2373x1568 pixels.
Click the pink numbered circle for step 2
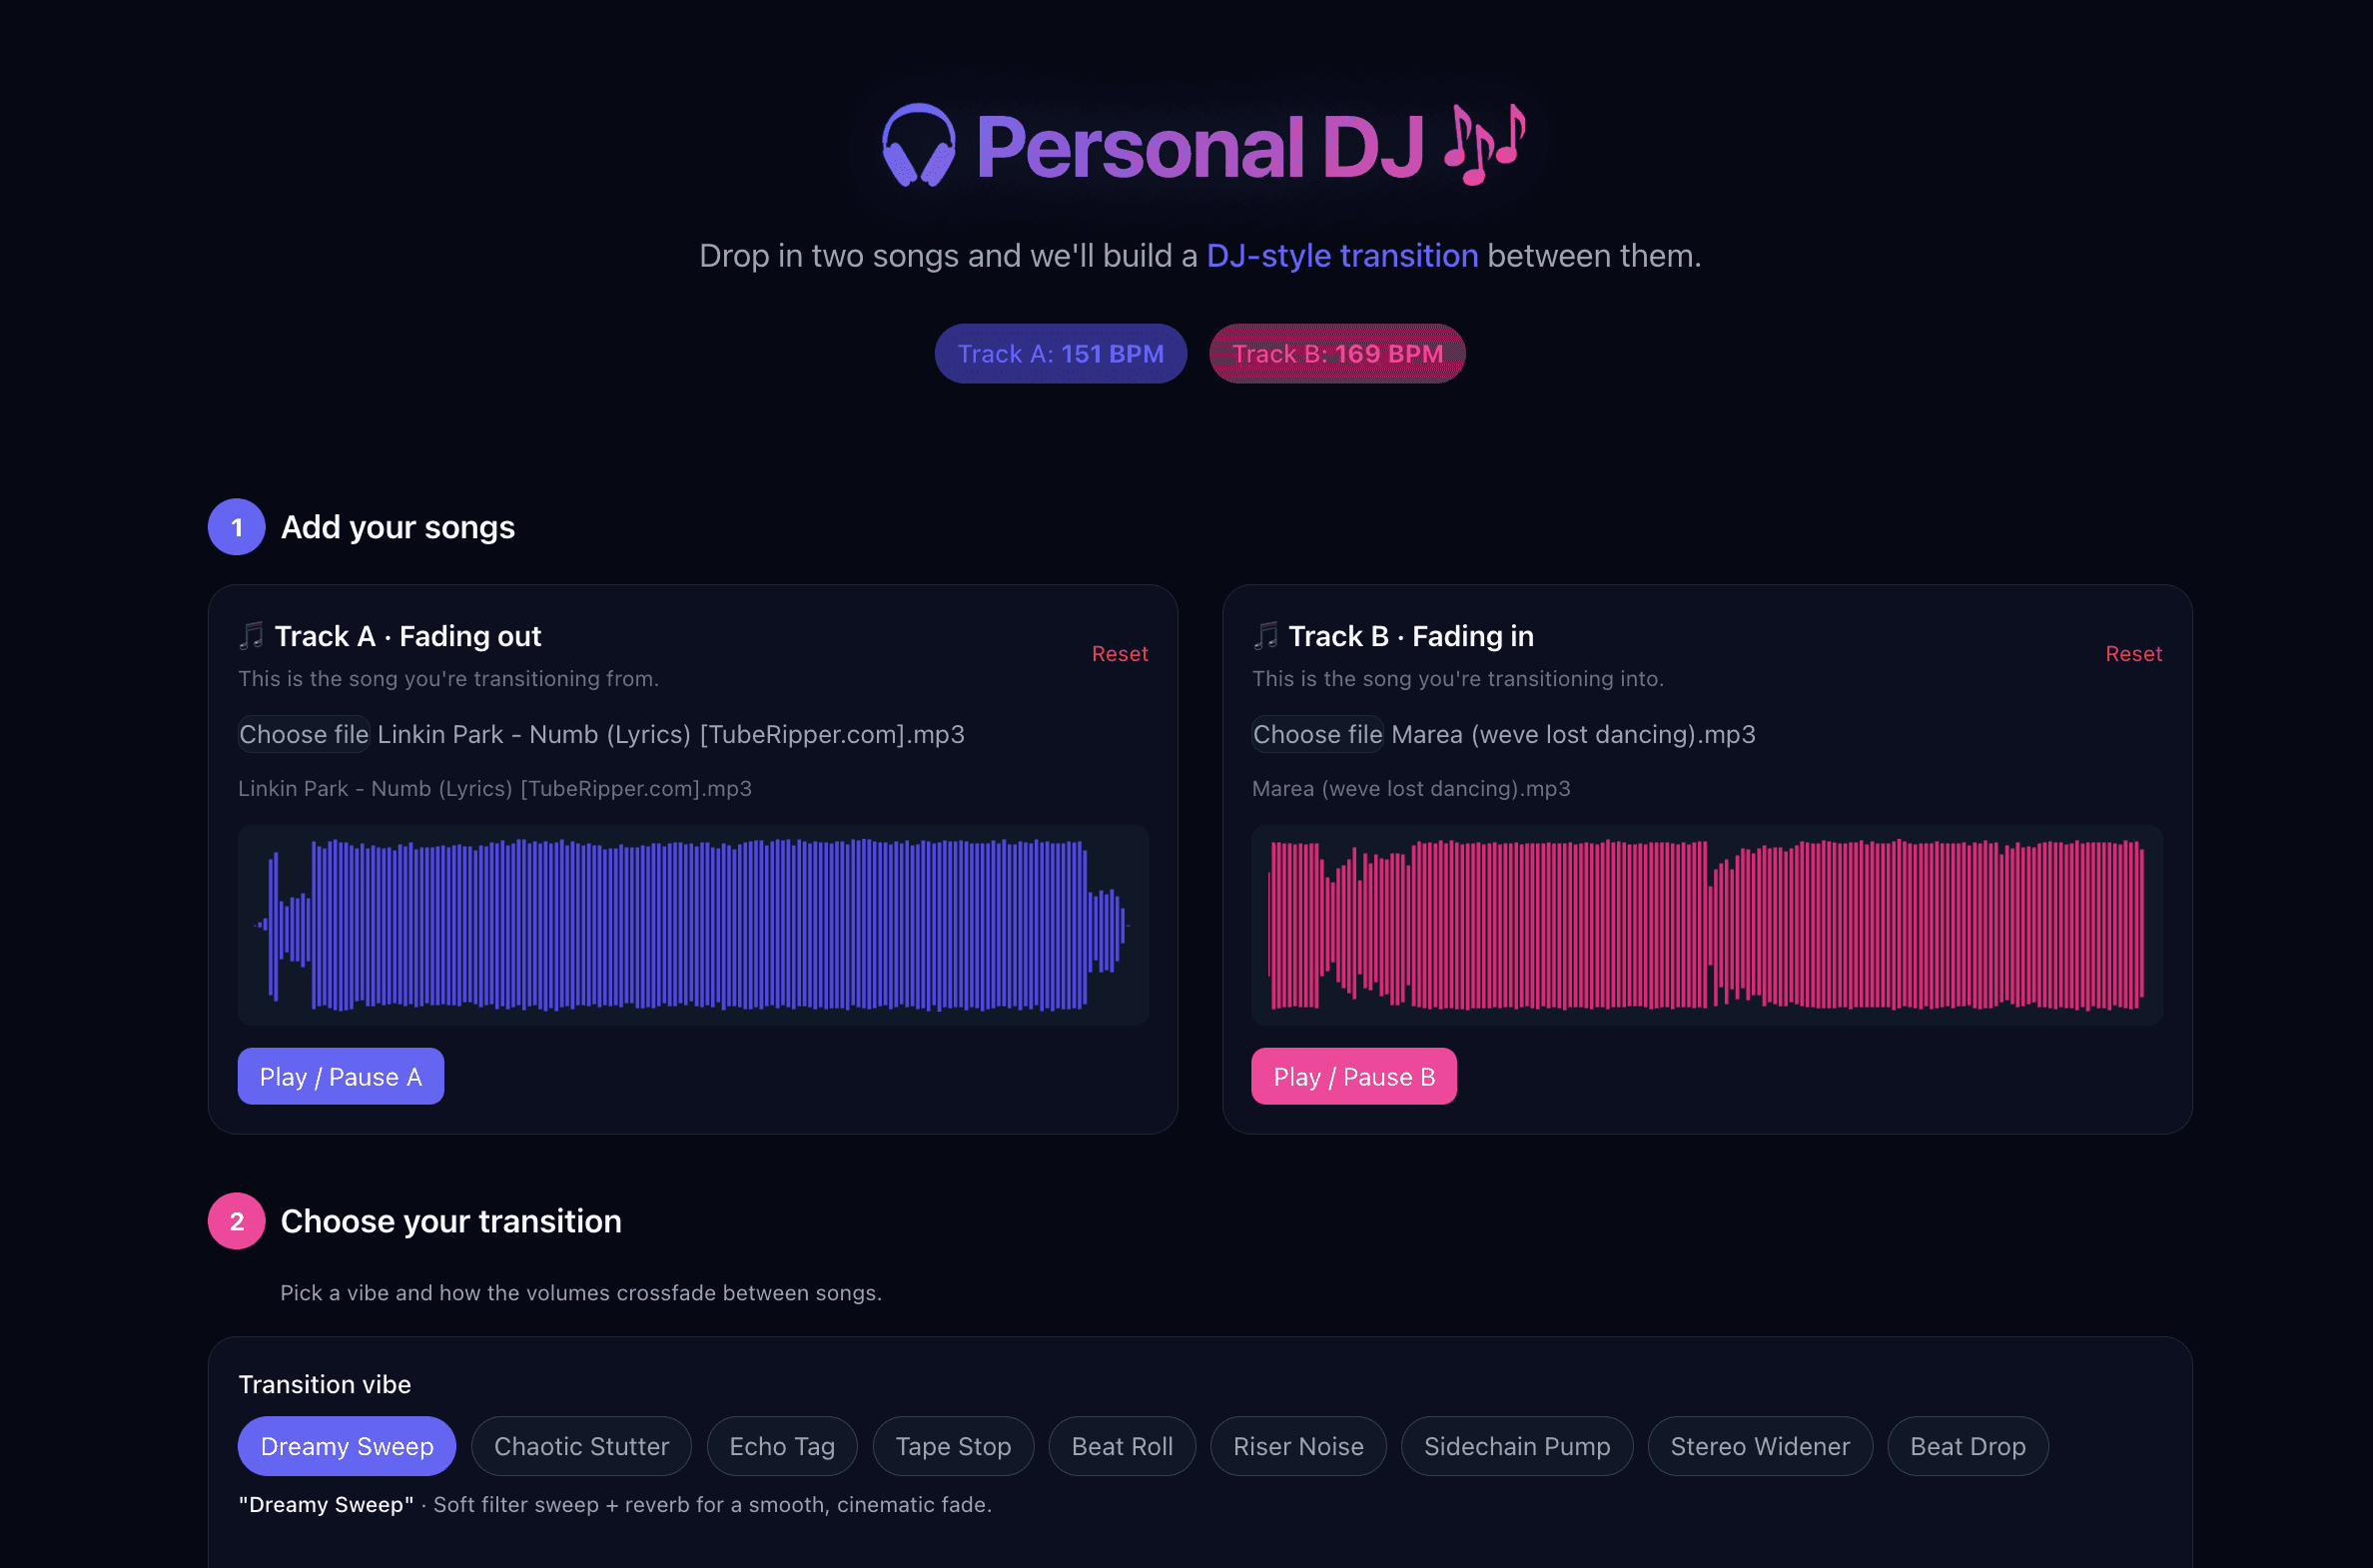(x=236, y=1221)
